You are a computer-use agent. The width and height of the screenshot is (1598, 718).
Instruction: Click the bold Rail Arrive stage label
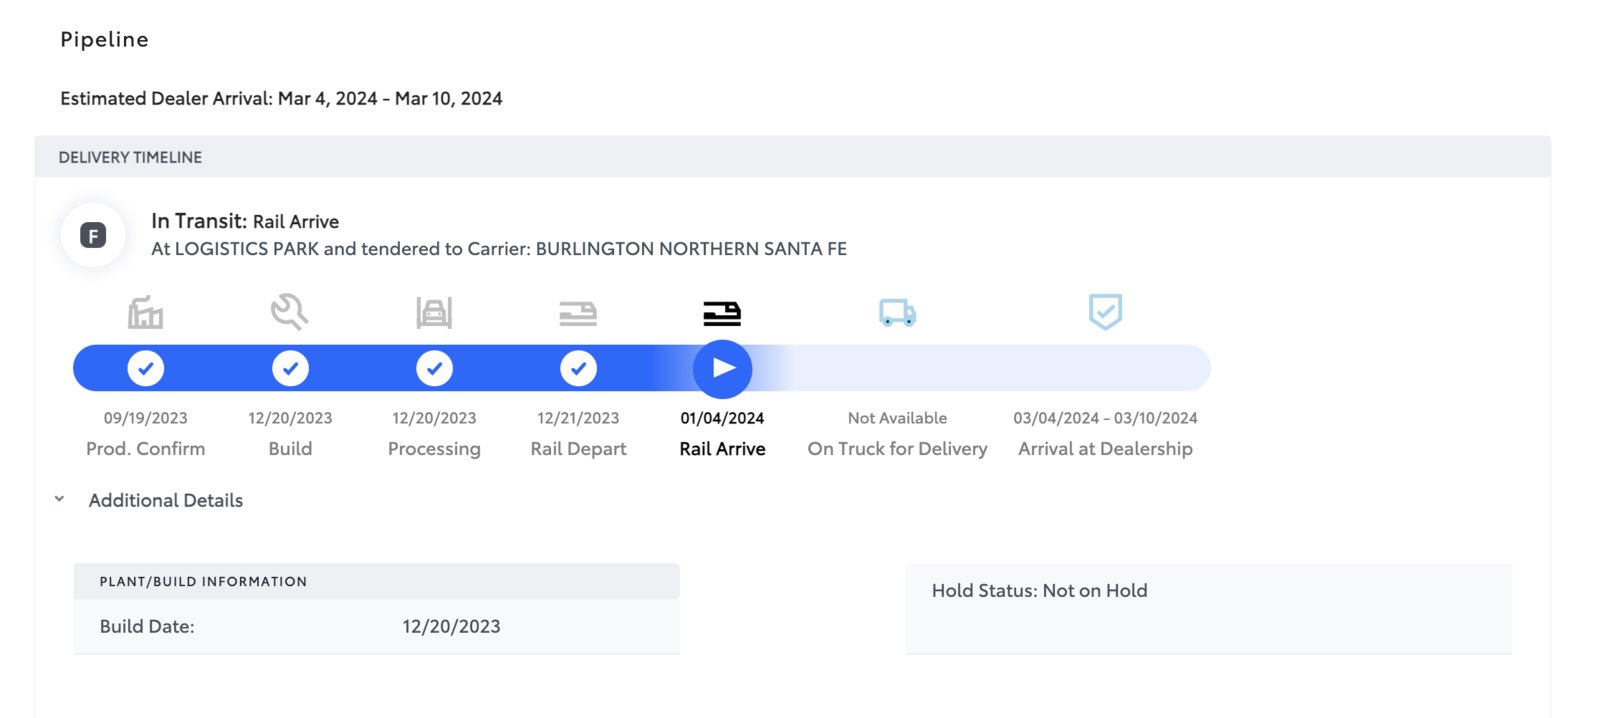coord(722,449)
